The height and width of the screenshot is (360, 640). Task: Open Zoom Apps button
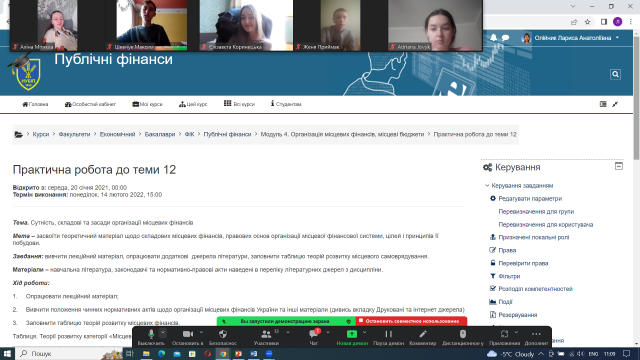pos(504,337)
